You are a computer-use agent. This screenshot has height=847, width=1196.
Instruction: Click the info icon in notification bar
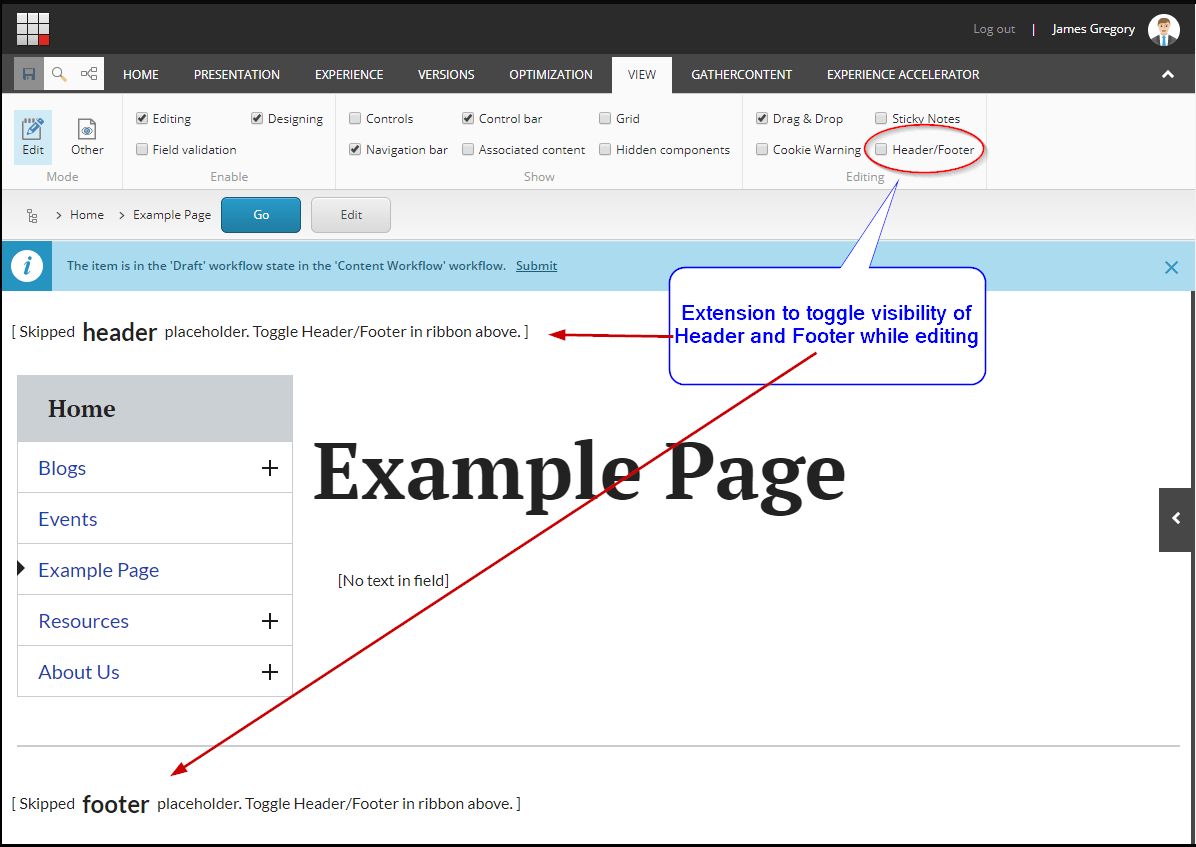[27, 266]
